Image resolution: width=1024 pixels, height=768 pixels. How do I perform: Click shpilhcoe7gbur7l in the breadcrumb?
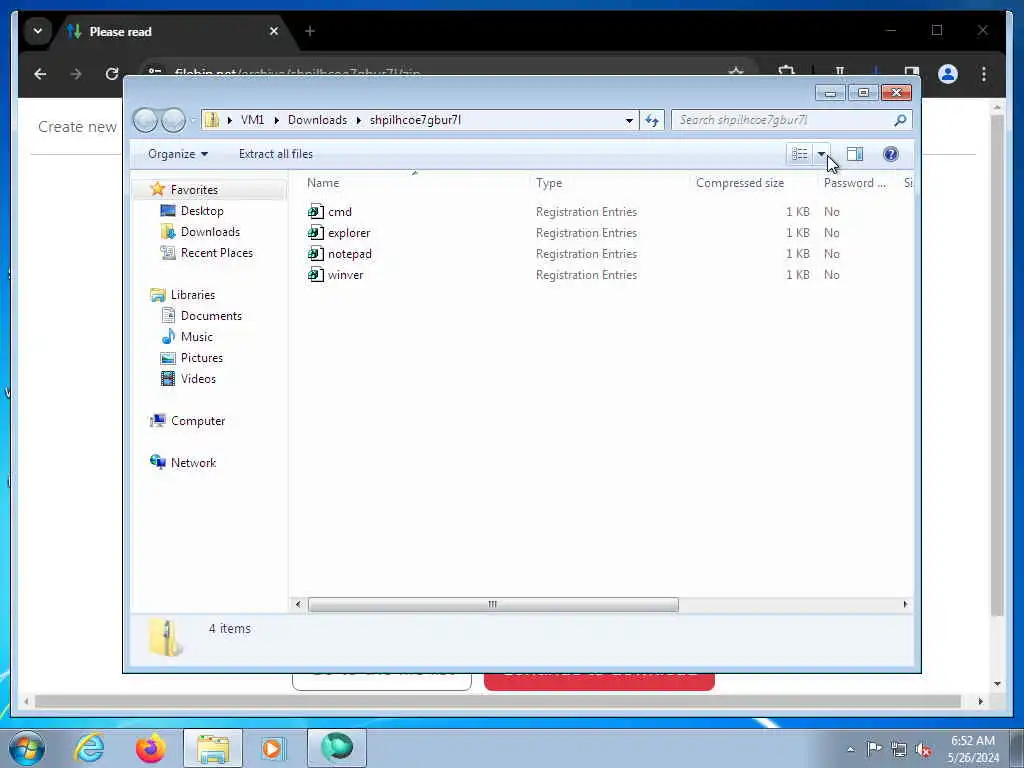point(415,120)
